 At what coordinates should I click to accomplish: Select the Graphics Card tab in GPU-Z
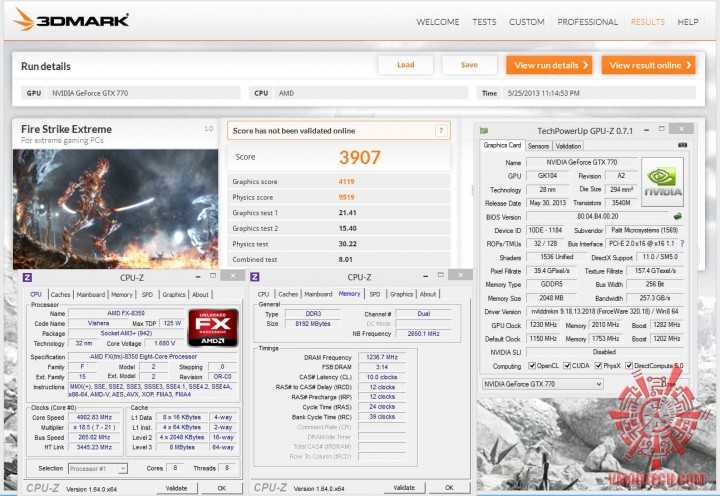pos(502,145)
